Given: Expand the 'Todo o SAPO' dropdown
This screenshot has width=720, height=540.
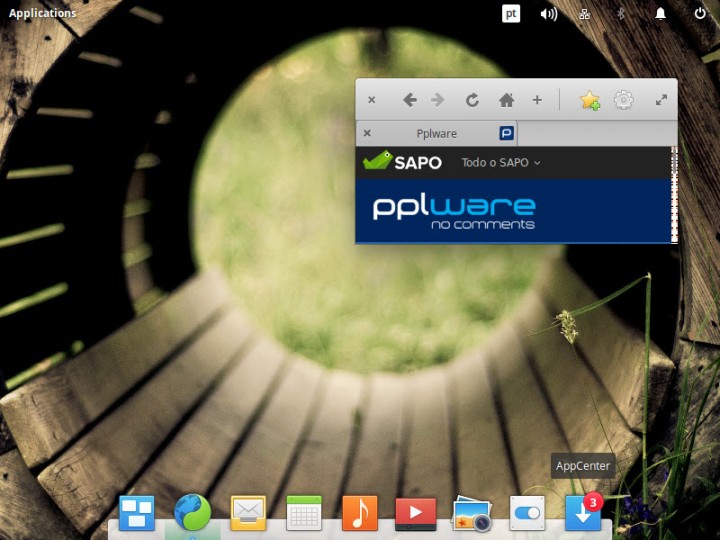Looking at the screenshot, I should pyautogui.click(x=500, y=163).
